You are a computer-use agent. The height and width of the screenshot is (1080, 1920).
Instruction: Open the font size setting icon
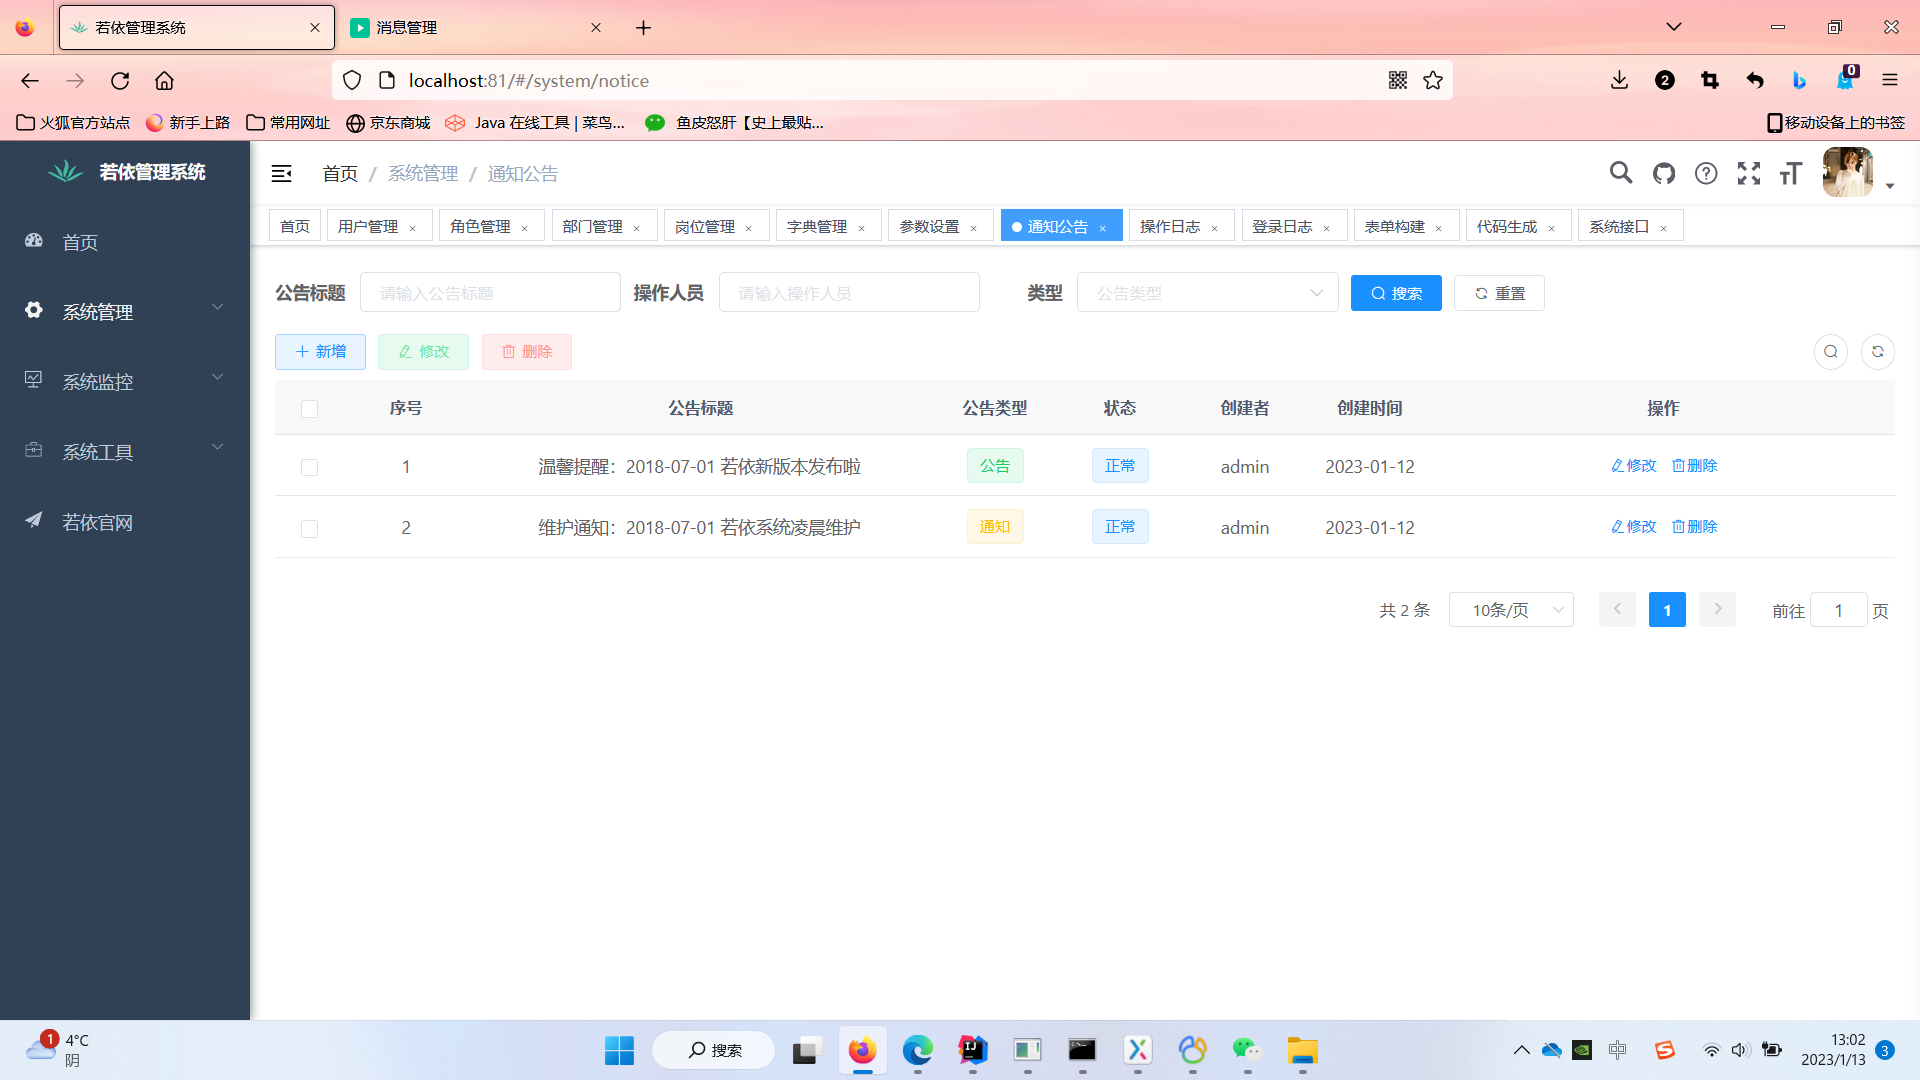pos(1790,173)
